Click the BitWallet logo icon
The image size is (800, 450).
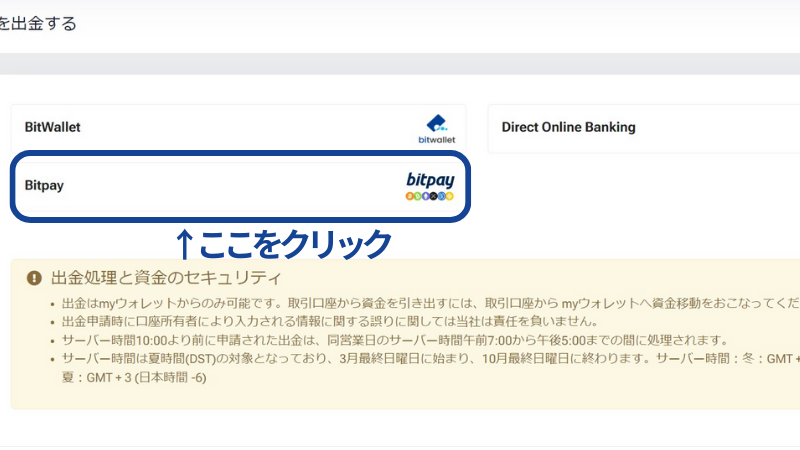436,123
